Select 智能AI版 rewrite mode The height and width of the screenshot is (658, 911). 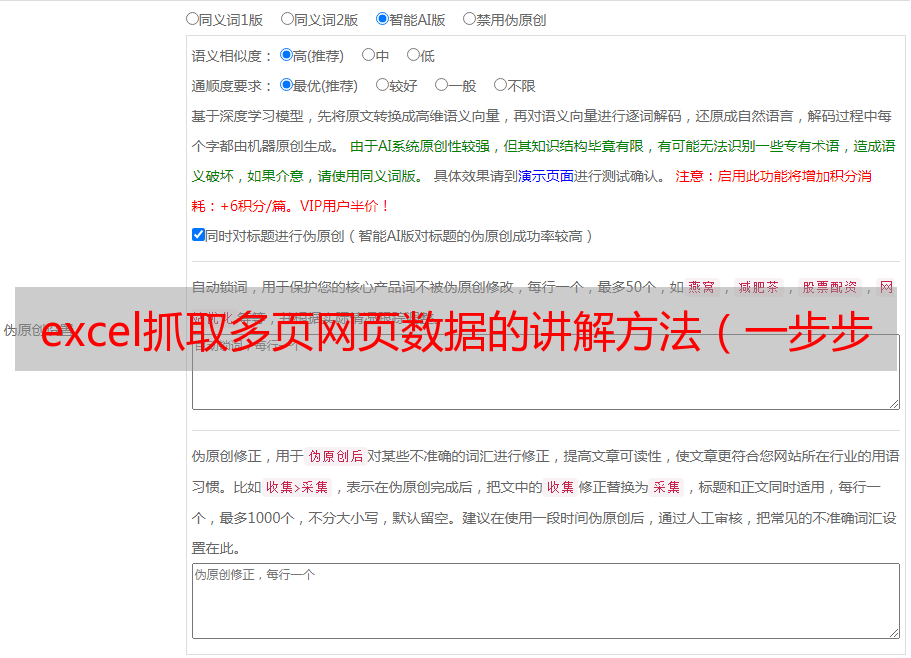(x=382, y=18)
